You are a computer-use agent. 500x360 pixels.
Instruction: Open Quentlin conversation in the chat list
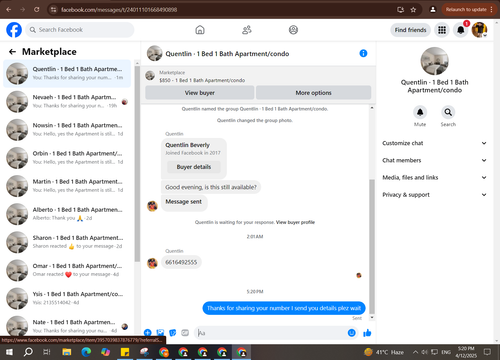click(x=67, y=74)
